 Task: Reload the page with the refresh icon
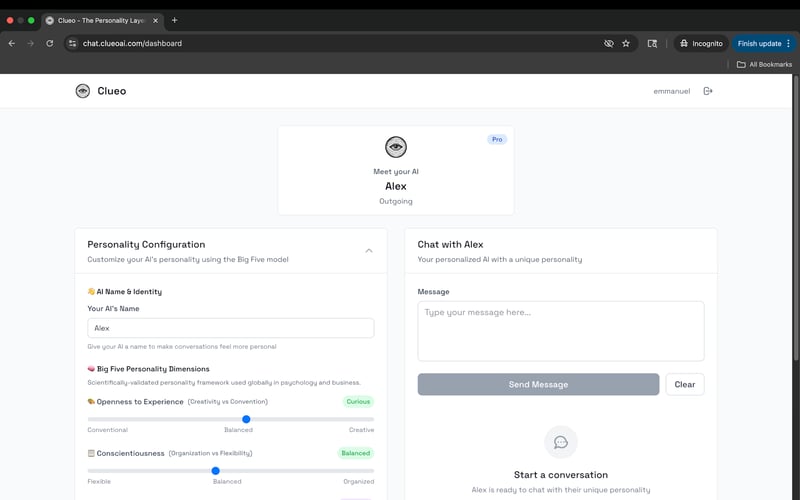click(x=49, y=43)
